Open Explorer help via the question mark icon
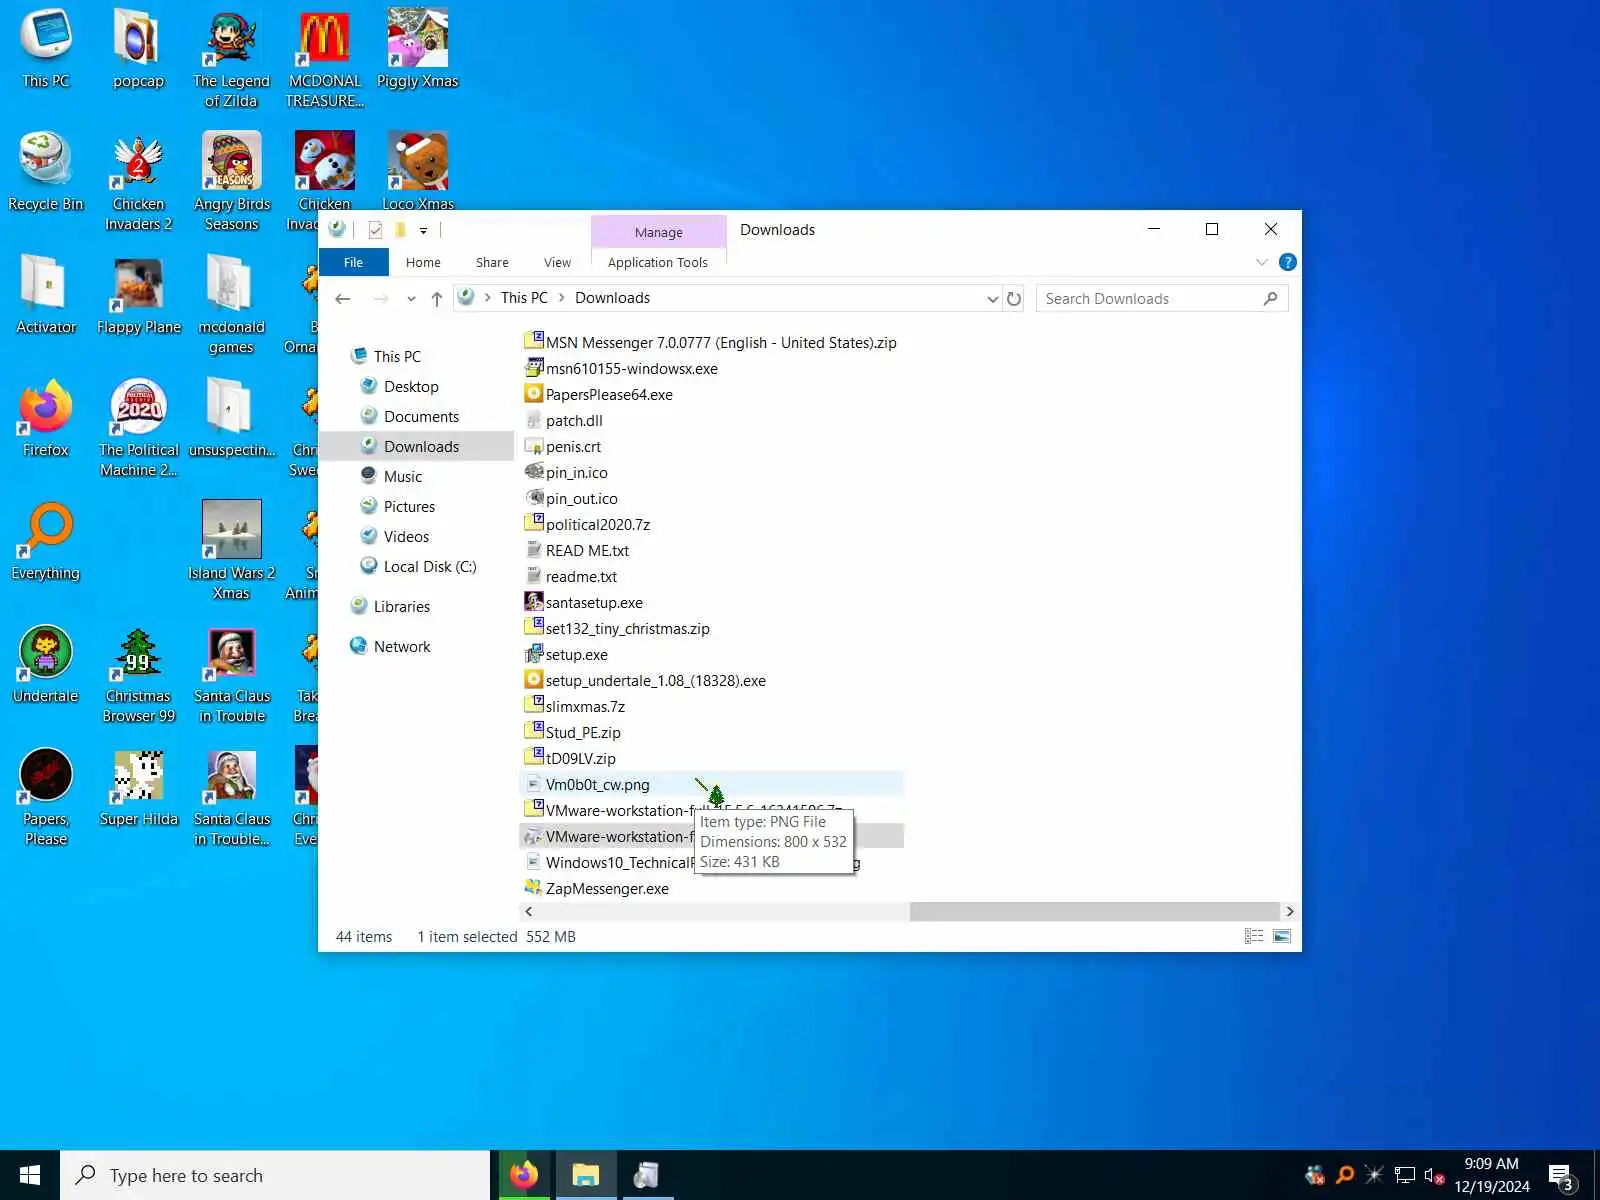This screenshot has width=1600, height=1200. tap(1288, 262)
